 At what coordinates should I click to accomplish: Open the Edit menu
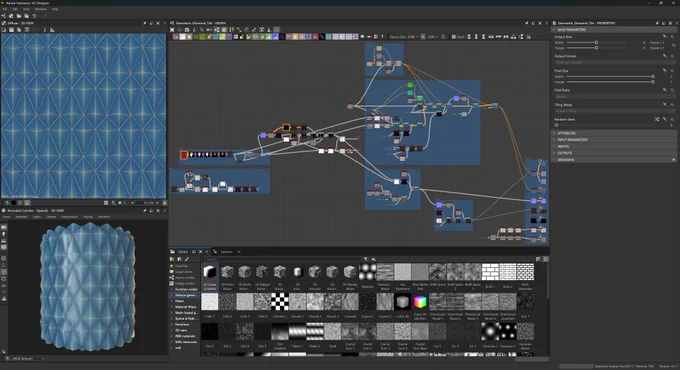coord(15,9)
